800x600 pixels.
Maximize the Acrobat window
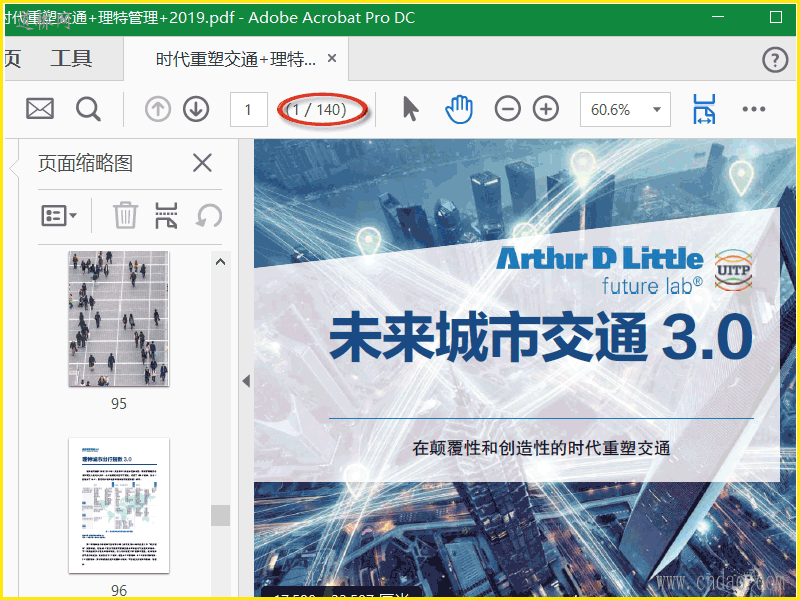pos(776,17)
